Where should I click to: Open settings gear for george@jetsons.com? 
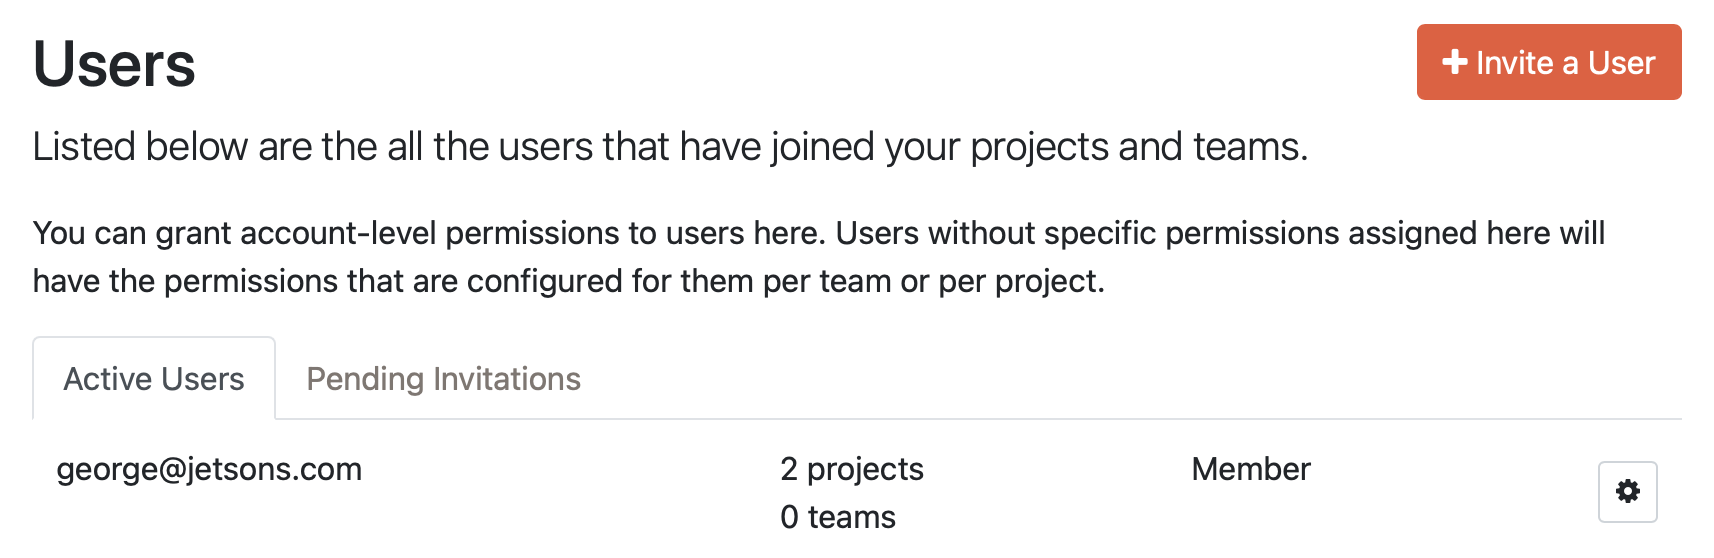[1627, 491]
